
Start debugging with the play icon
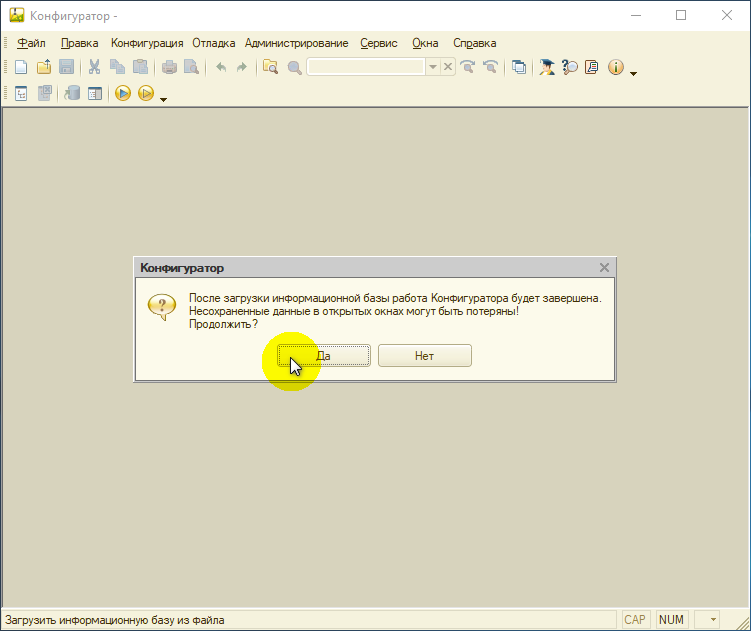pos(123,93)
